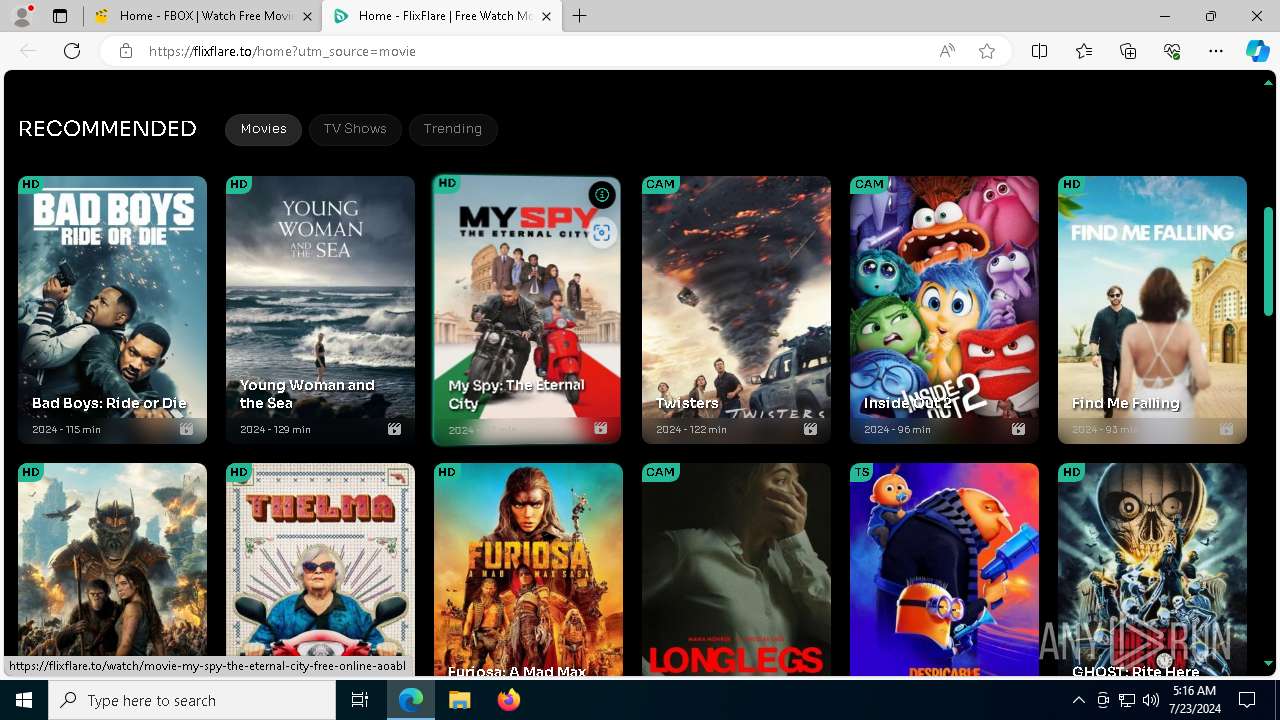Screen dimensions: 1280x720
Task: Open Firefox from the taskbar
Action: 509,700
